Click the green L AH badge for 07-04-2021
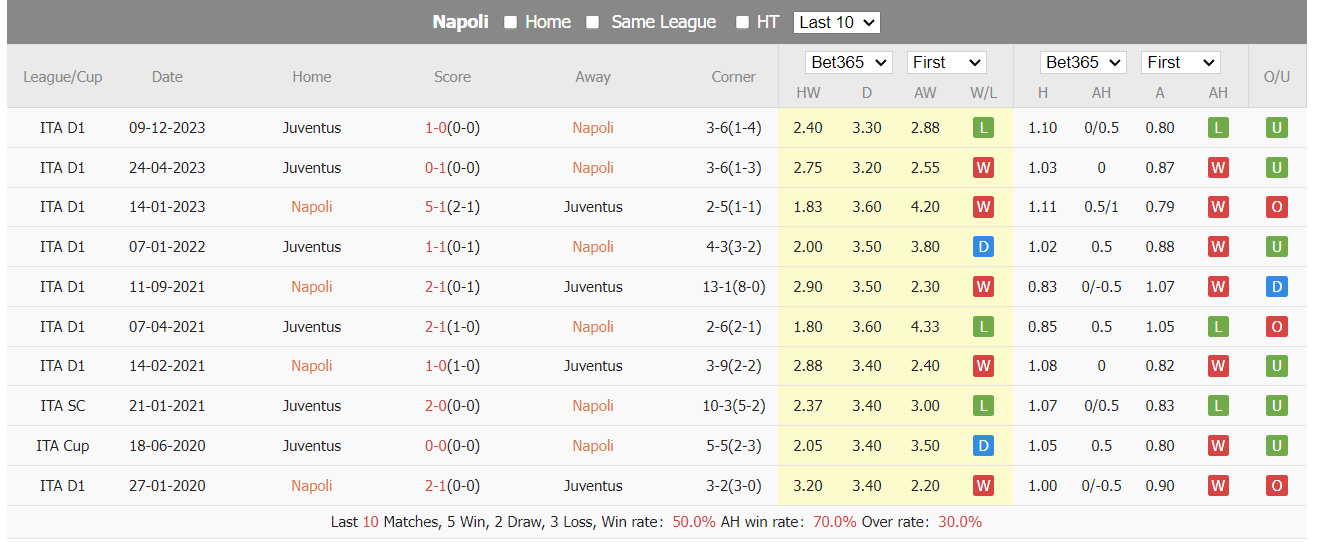The width and height of the screenshot is (1317, 542). [1217, 327]
